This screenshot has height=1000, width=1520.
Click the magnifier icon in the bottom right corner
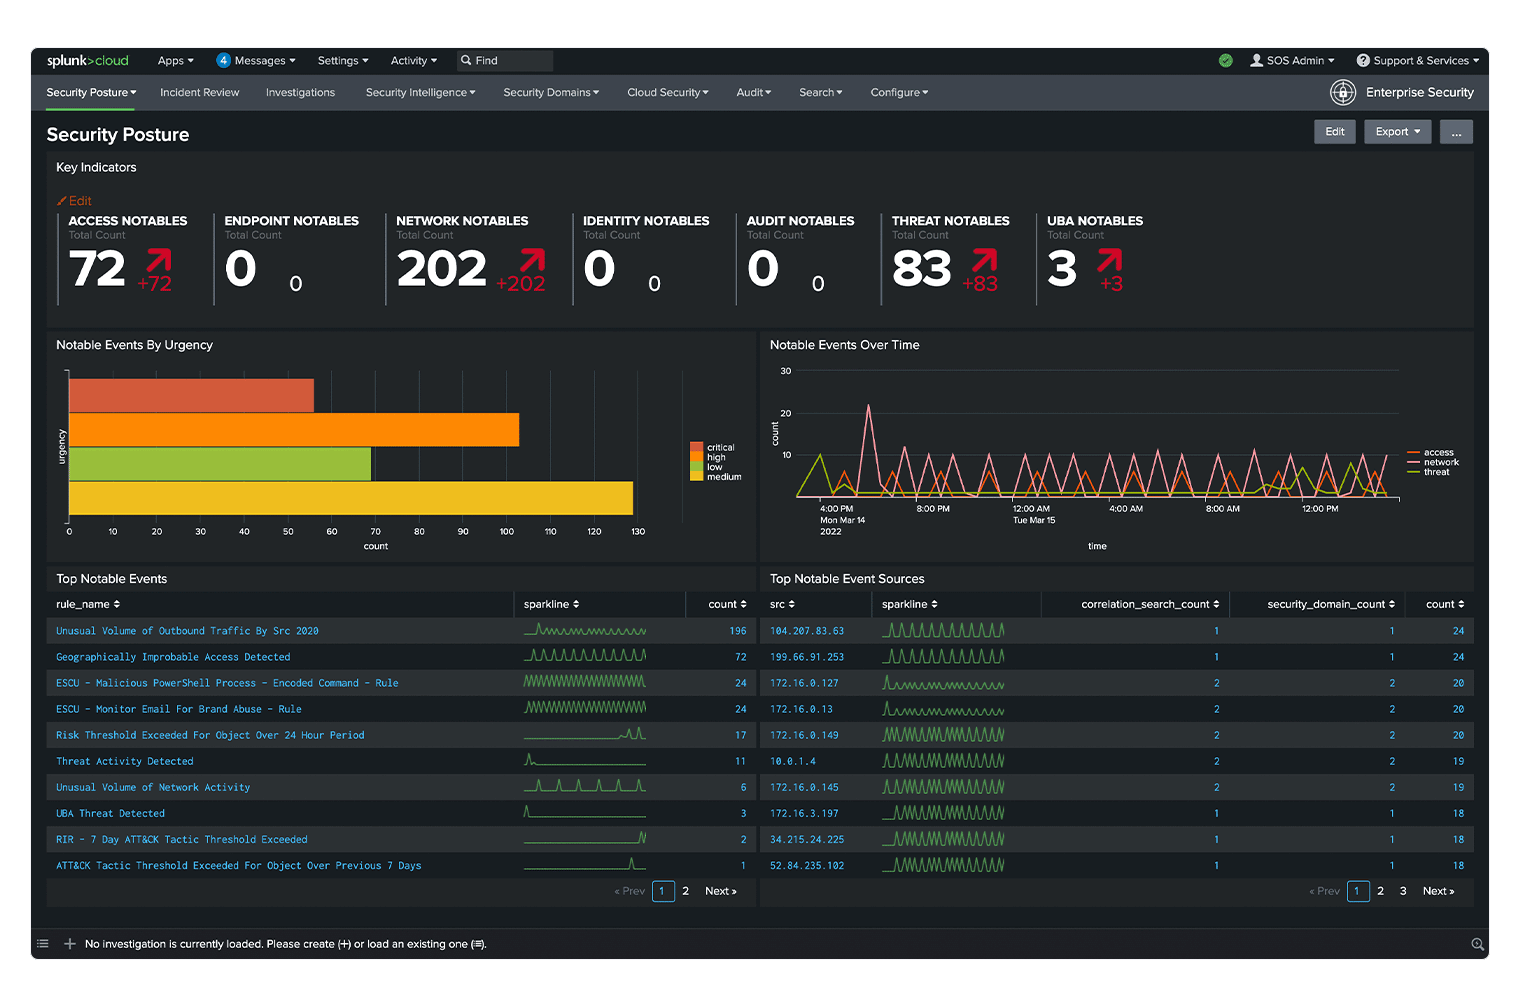pos(1478,943)
